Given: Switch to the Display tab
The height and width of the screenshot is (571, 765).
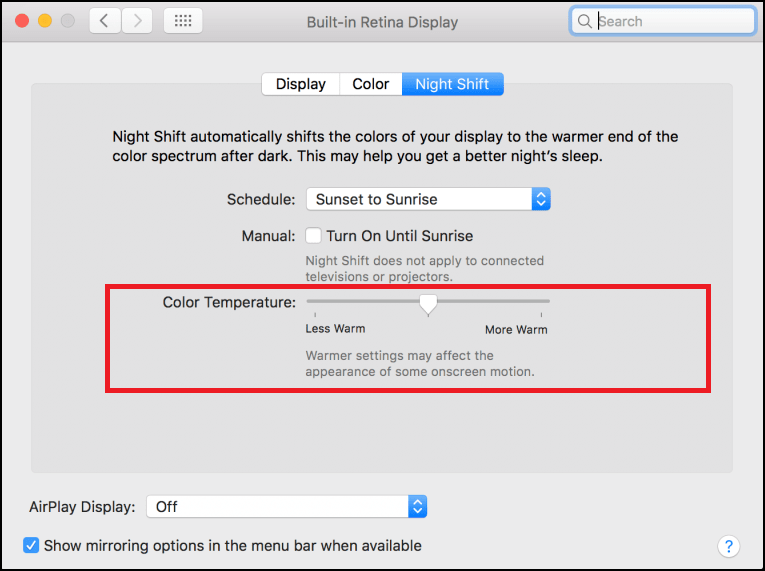Looking at the screenshot, I should click(301, 84).
